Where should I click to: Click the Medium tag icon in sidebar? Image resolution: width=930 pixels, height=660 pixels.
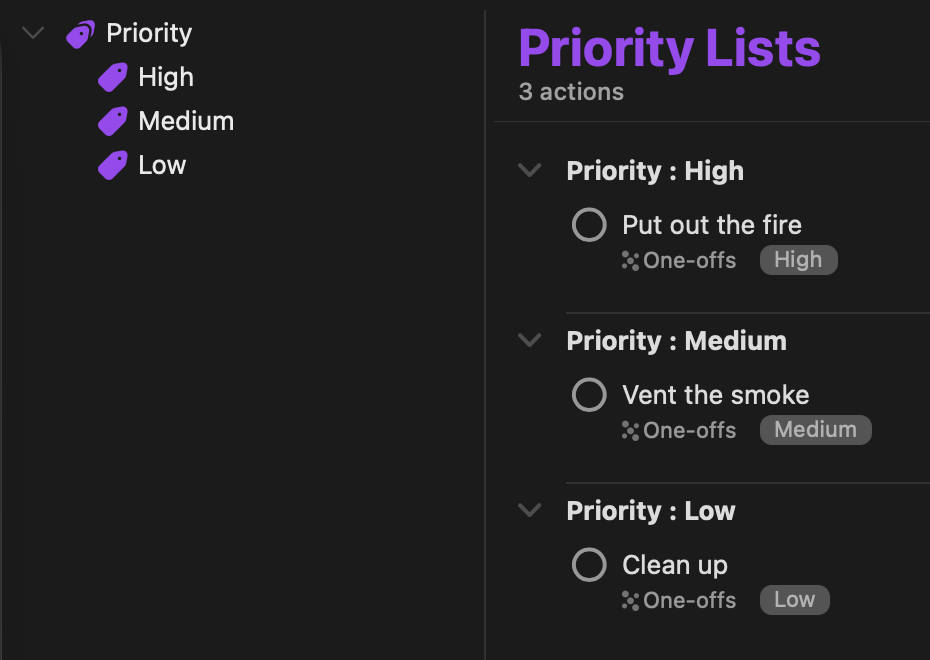[112, 122]
